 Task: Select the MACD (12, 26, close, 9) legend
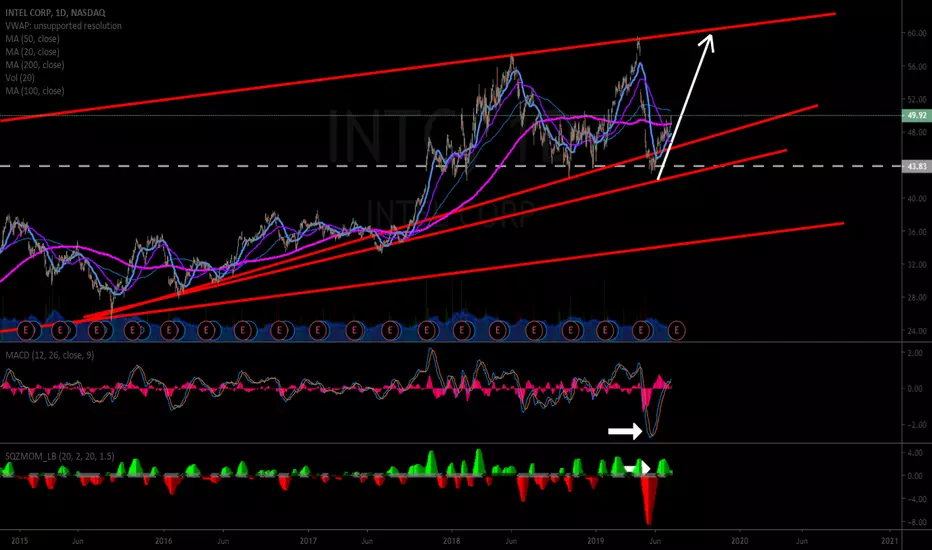click(x=50, y=355)
